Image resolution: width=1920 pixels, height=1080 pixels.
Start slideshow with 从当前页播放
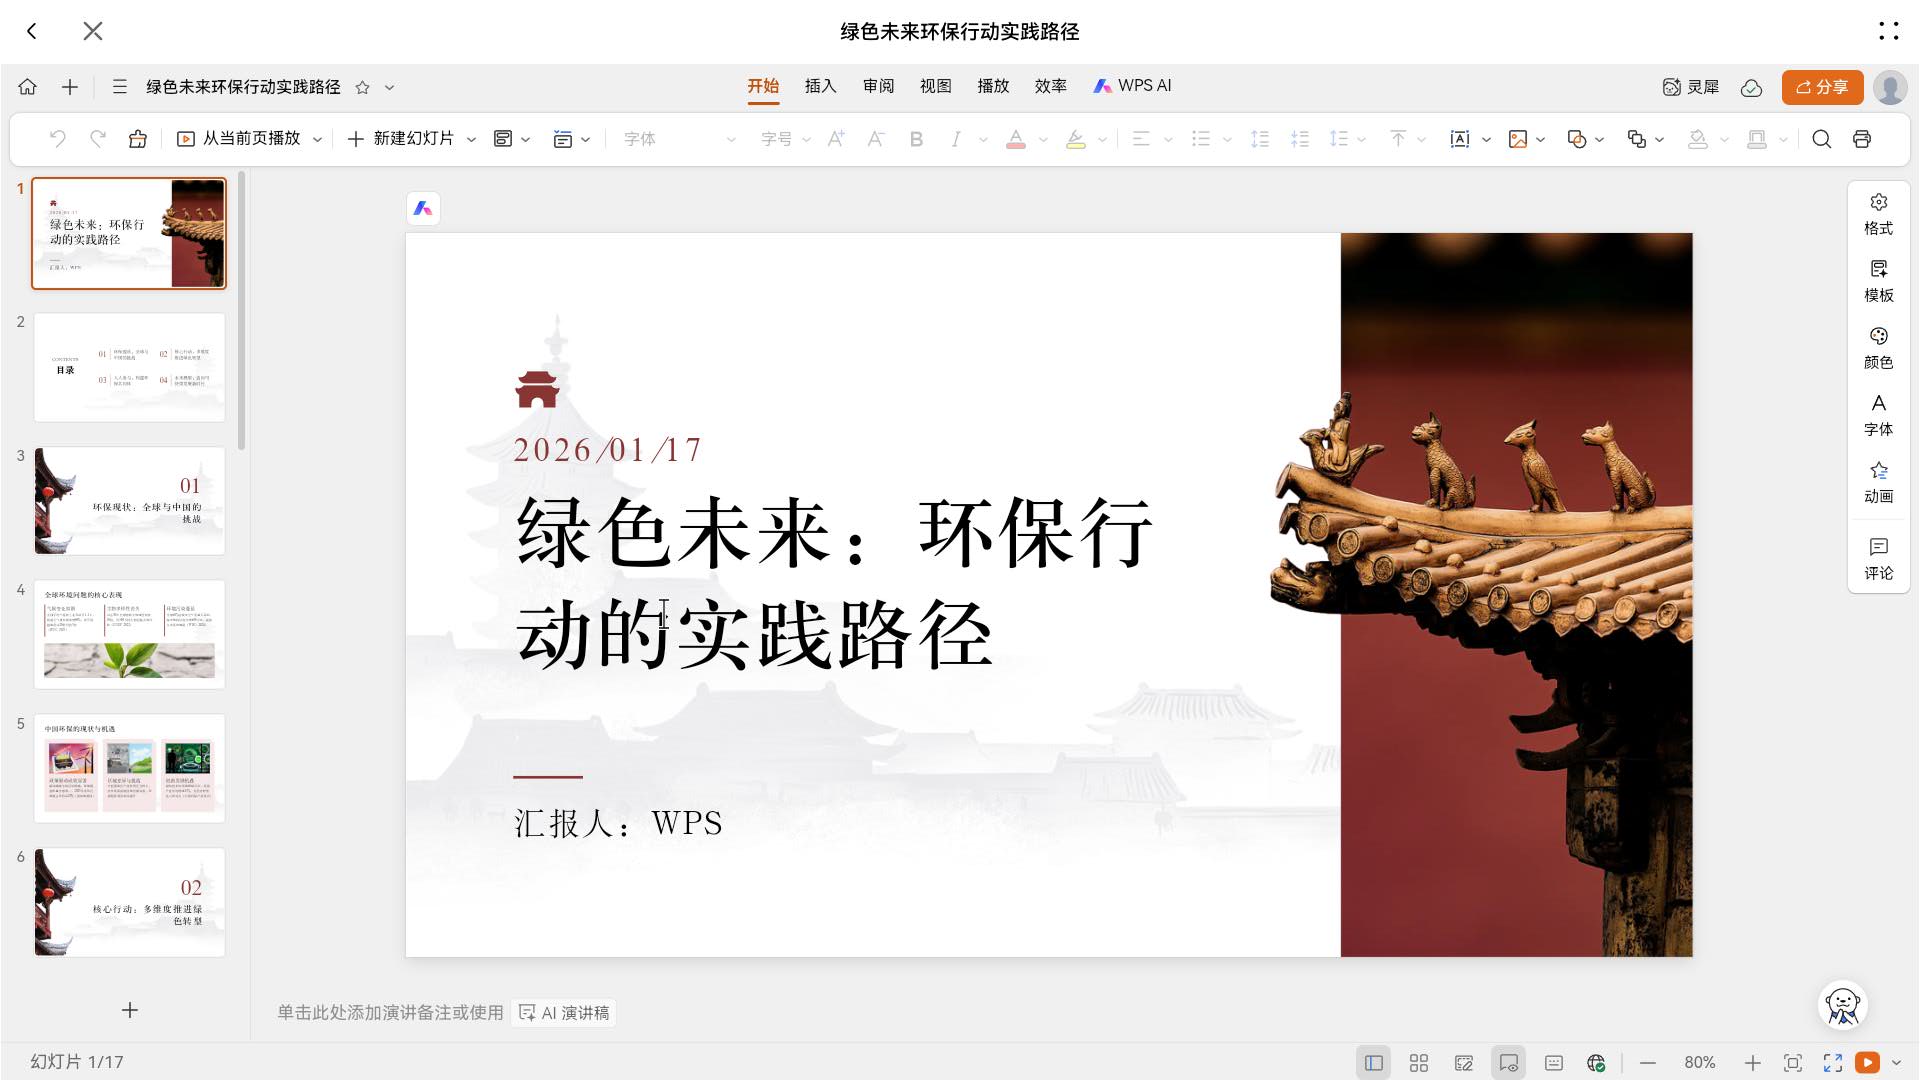[x=238, y=139]
